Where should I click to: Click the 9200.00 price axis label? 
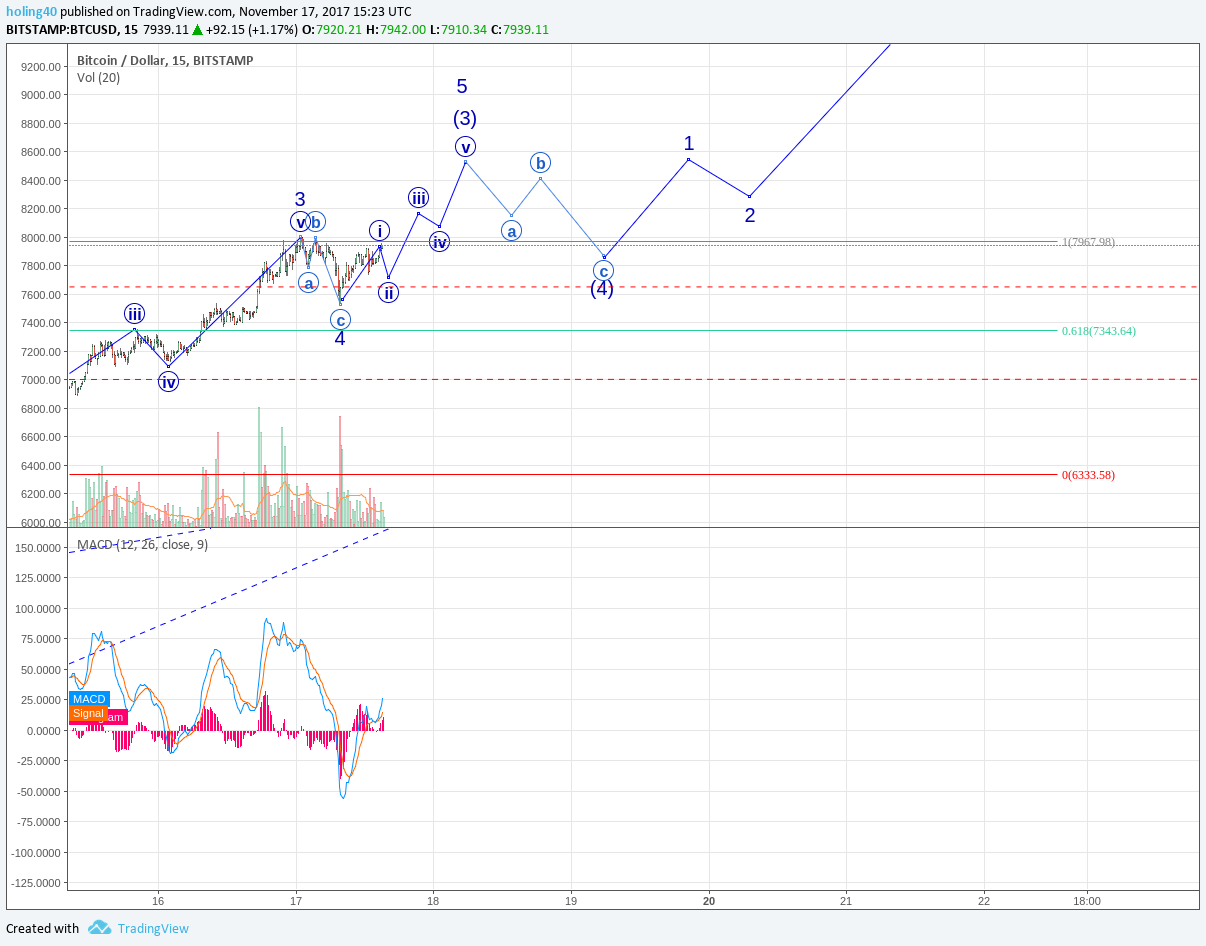coord(40,67)
